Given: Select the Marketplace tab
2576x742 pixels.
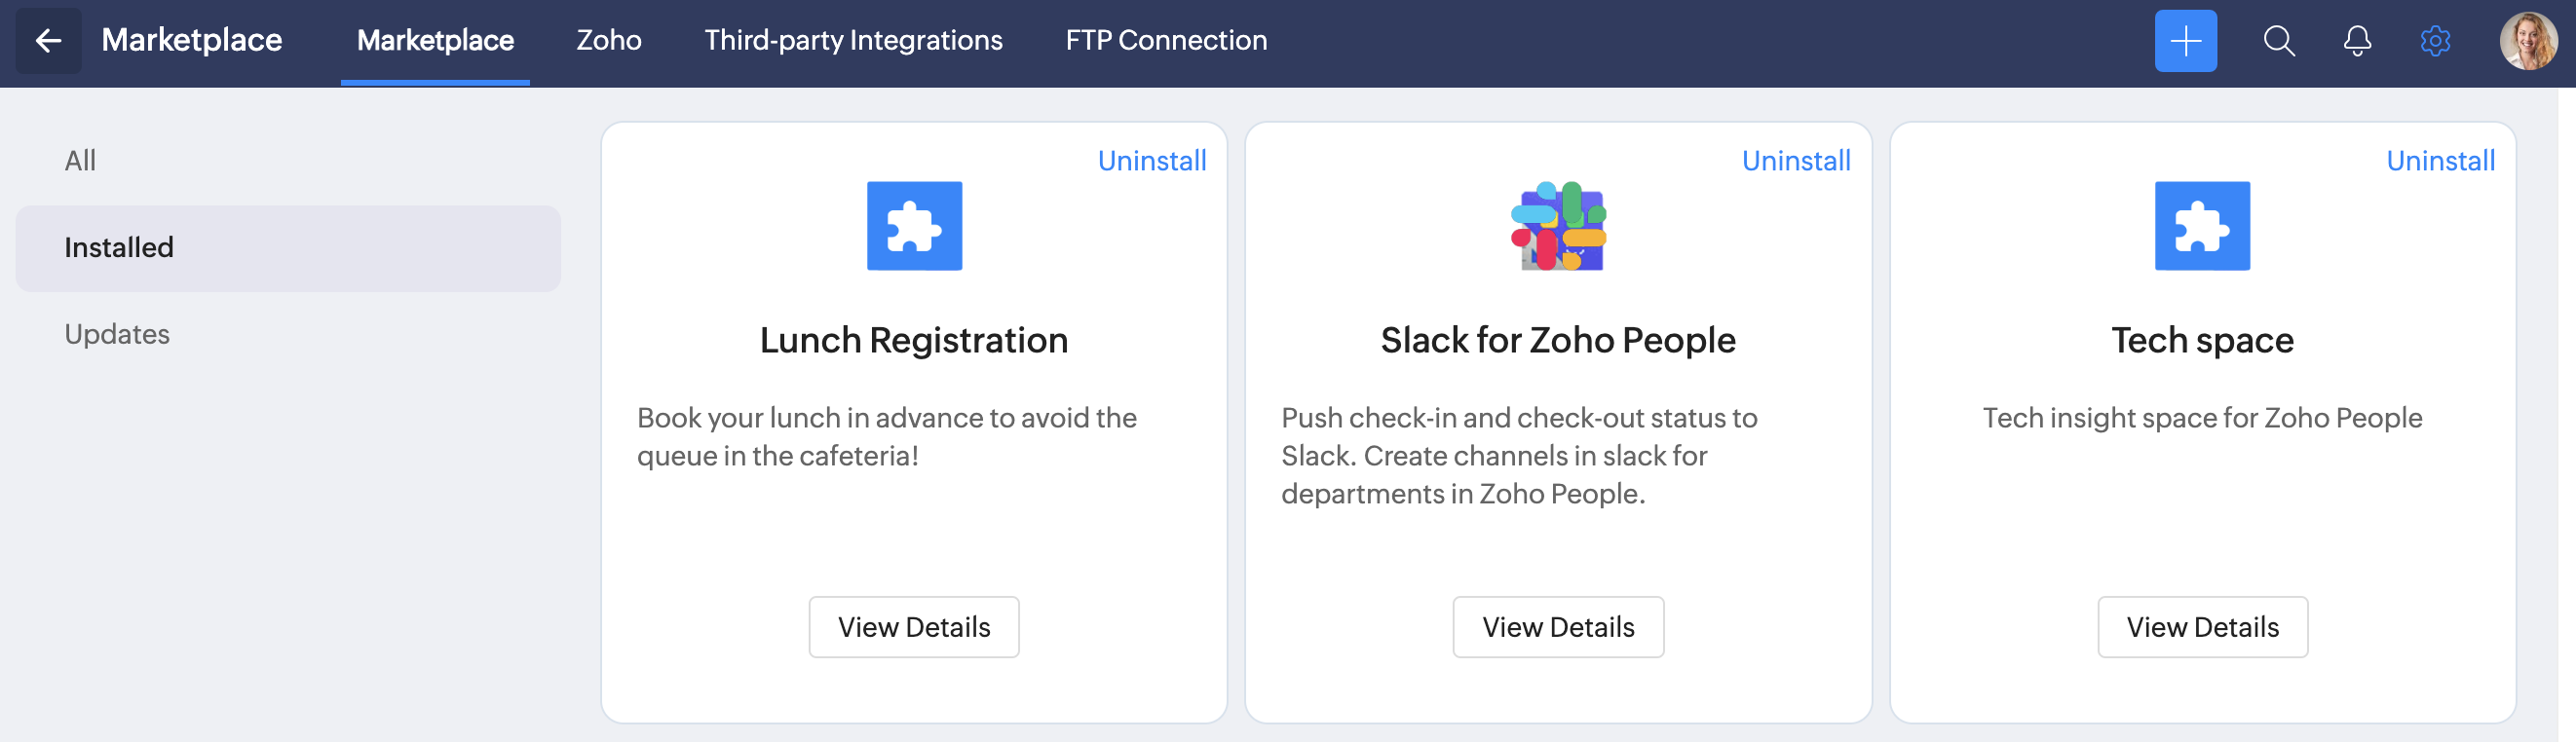Looking at the screenshot, I should click(435, 41).
